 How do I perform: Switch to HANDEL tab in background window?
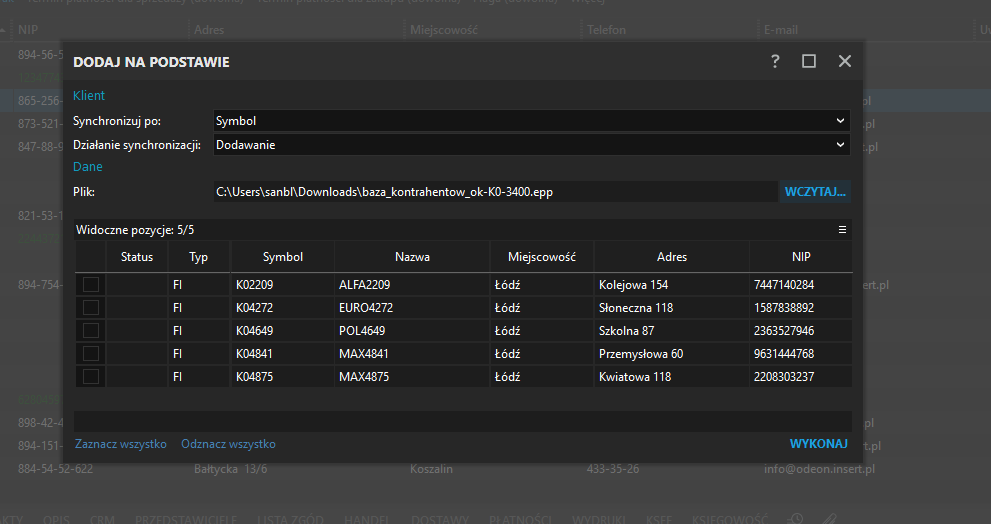click(367, 519)
